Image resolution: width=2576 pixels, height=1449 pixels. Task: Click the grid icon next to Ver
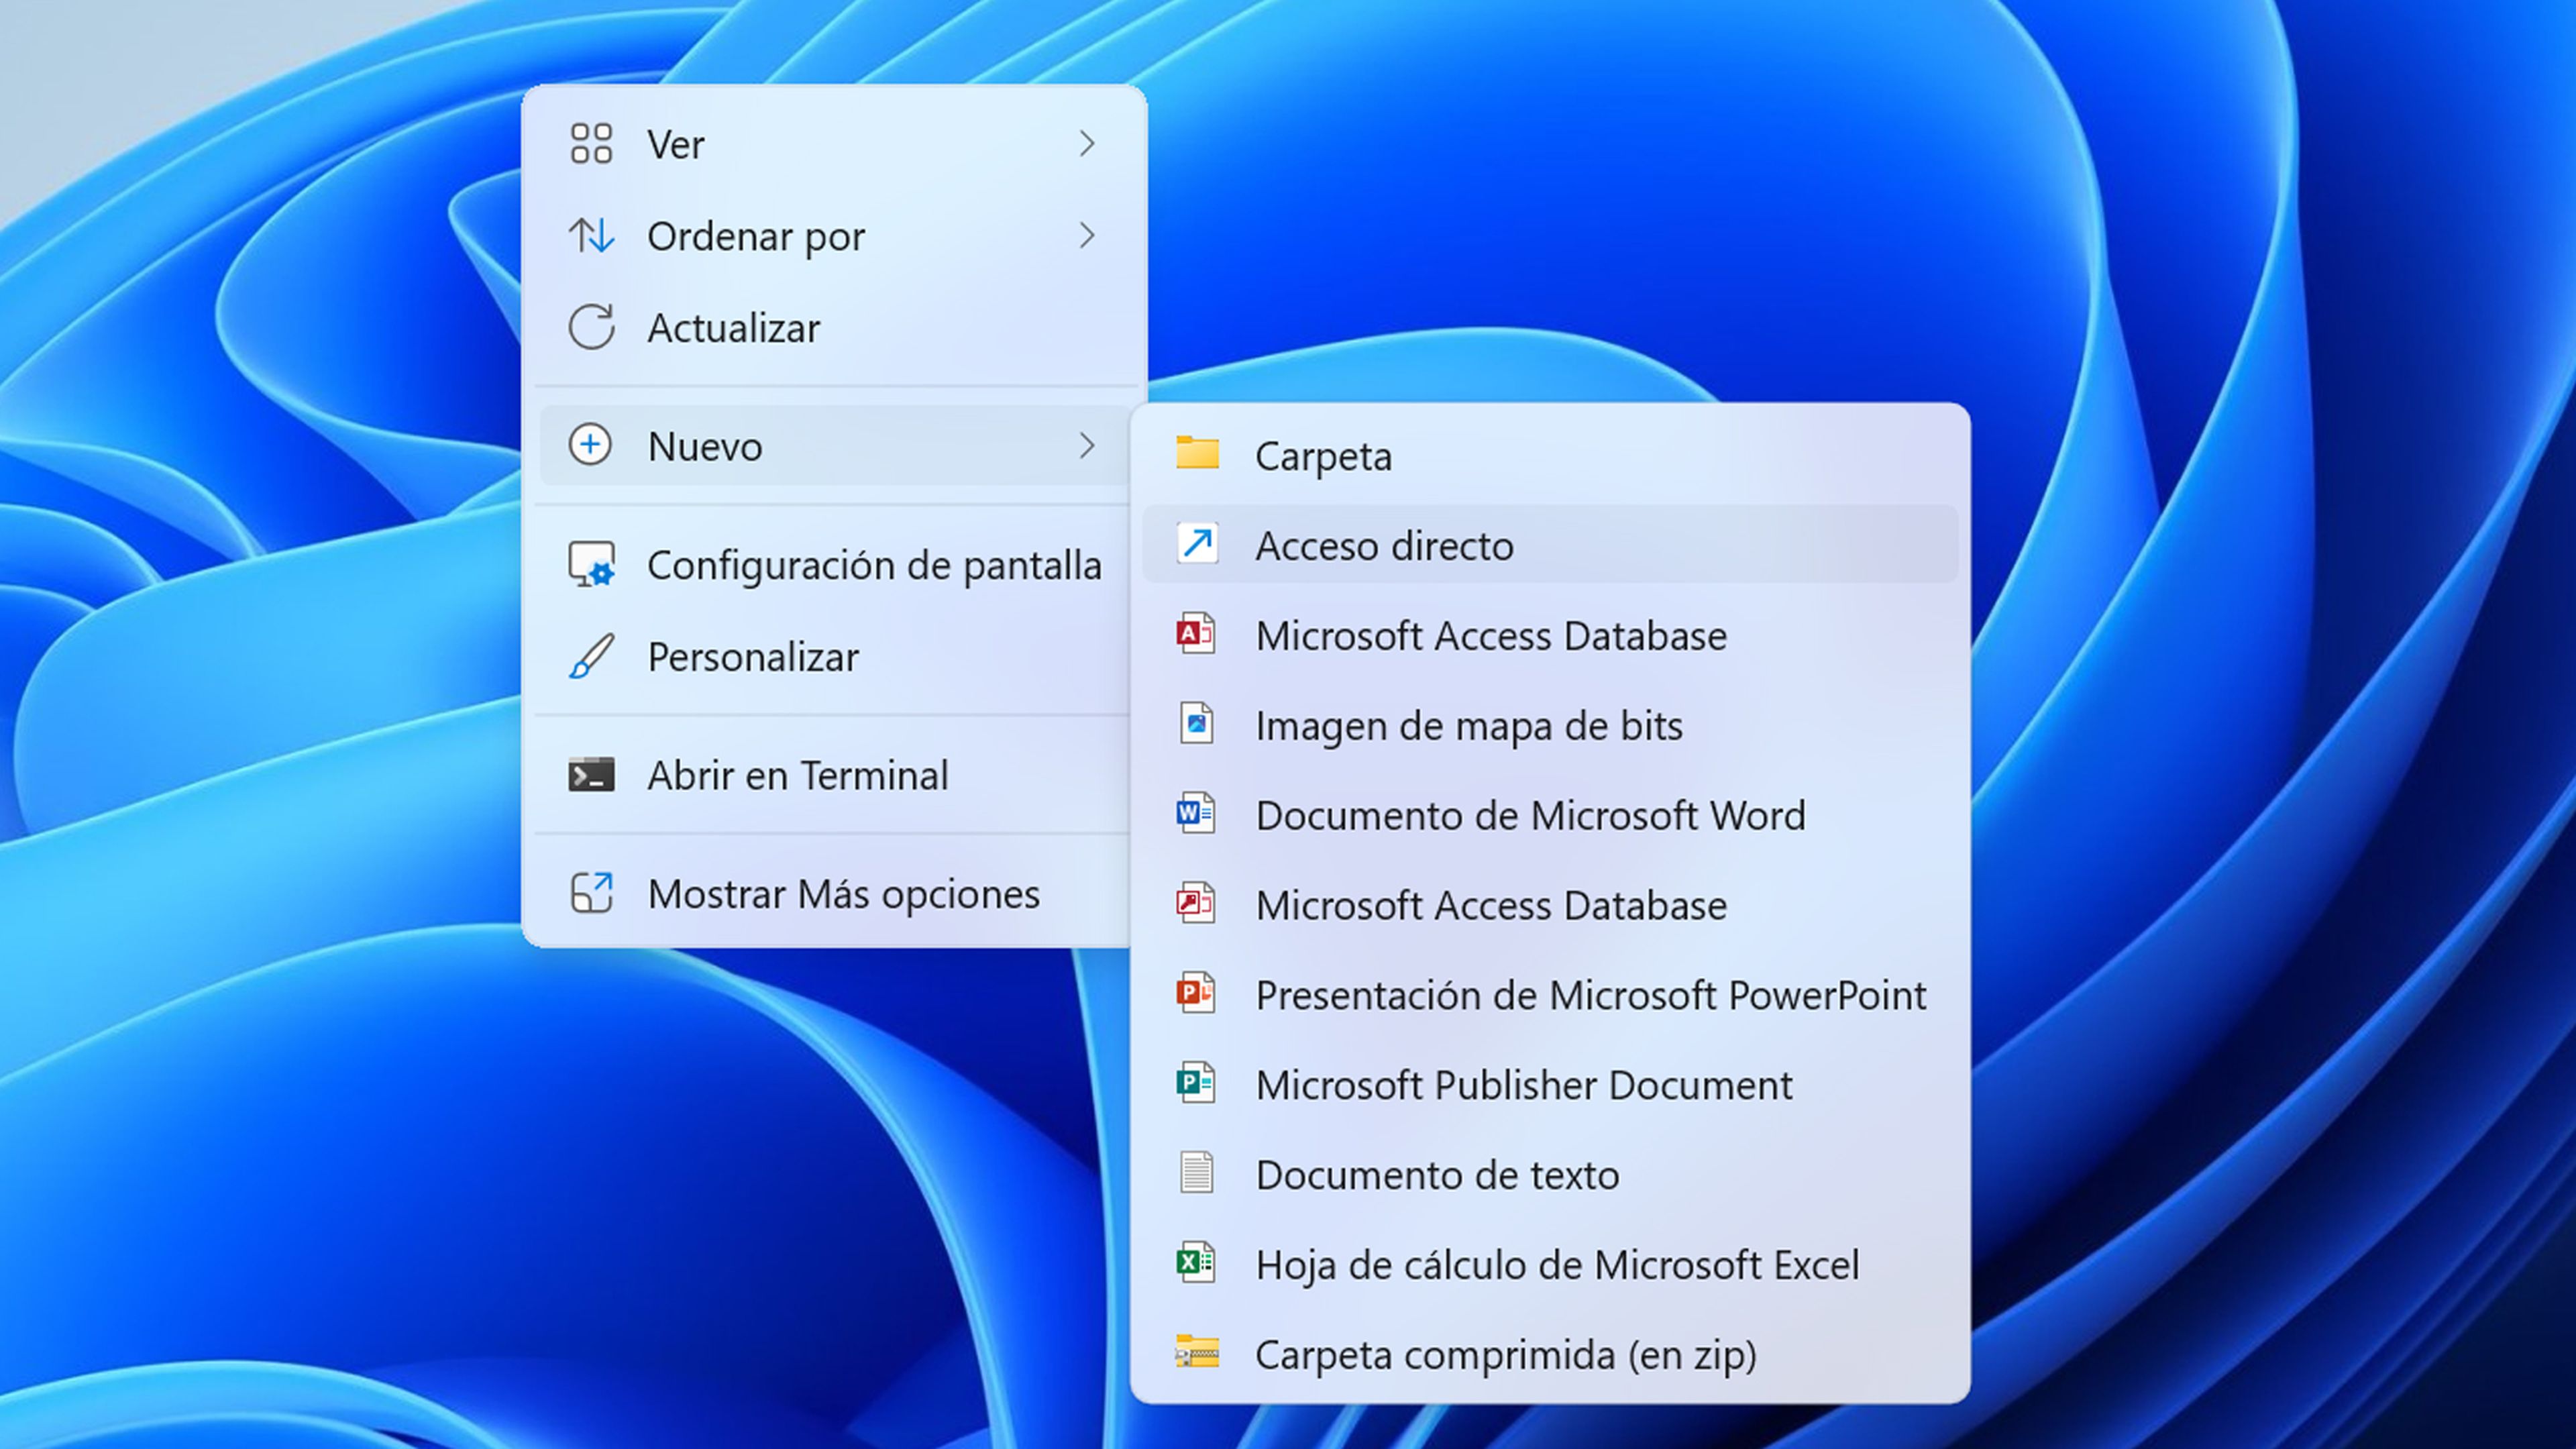tap(591, 144)
